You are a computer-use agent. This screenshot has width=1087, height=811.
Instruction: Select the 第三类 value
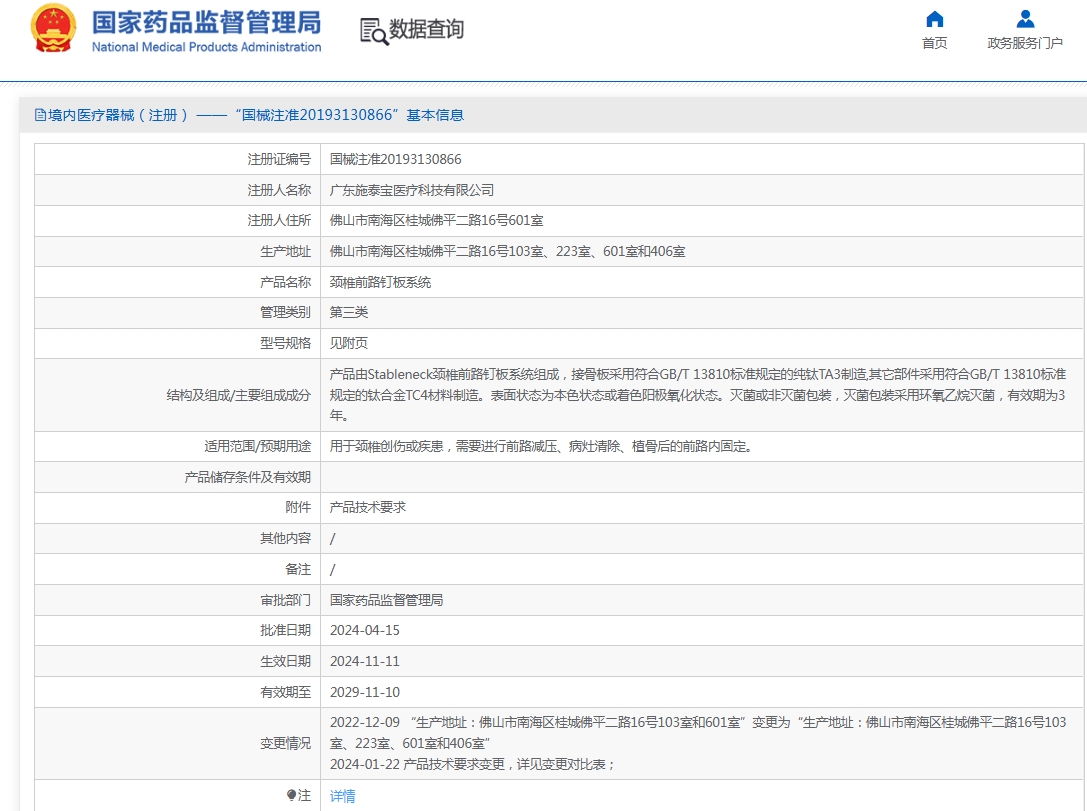(349, 313)
